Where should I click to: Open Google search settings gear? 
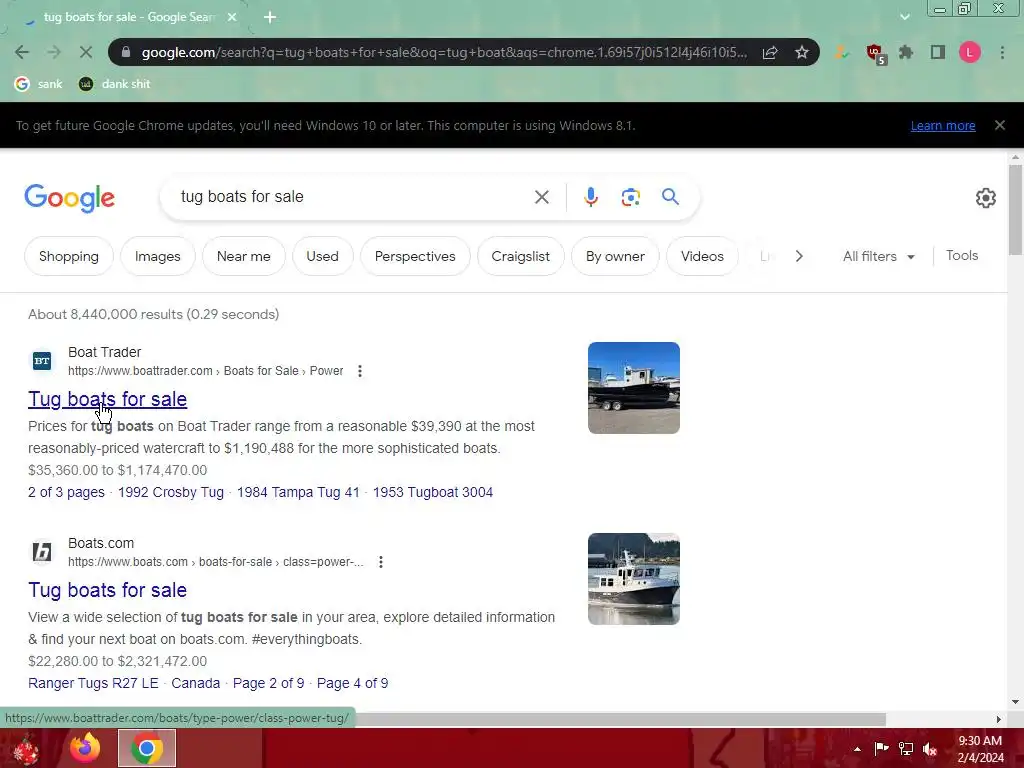click(985, 198)
